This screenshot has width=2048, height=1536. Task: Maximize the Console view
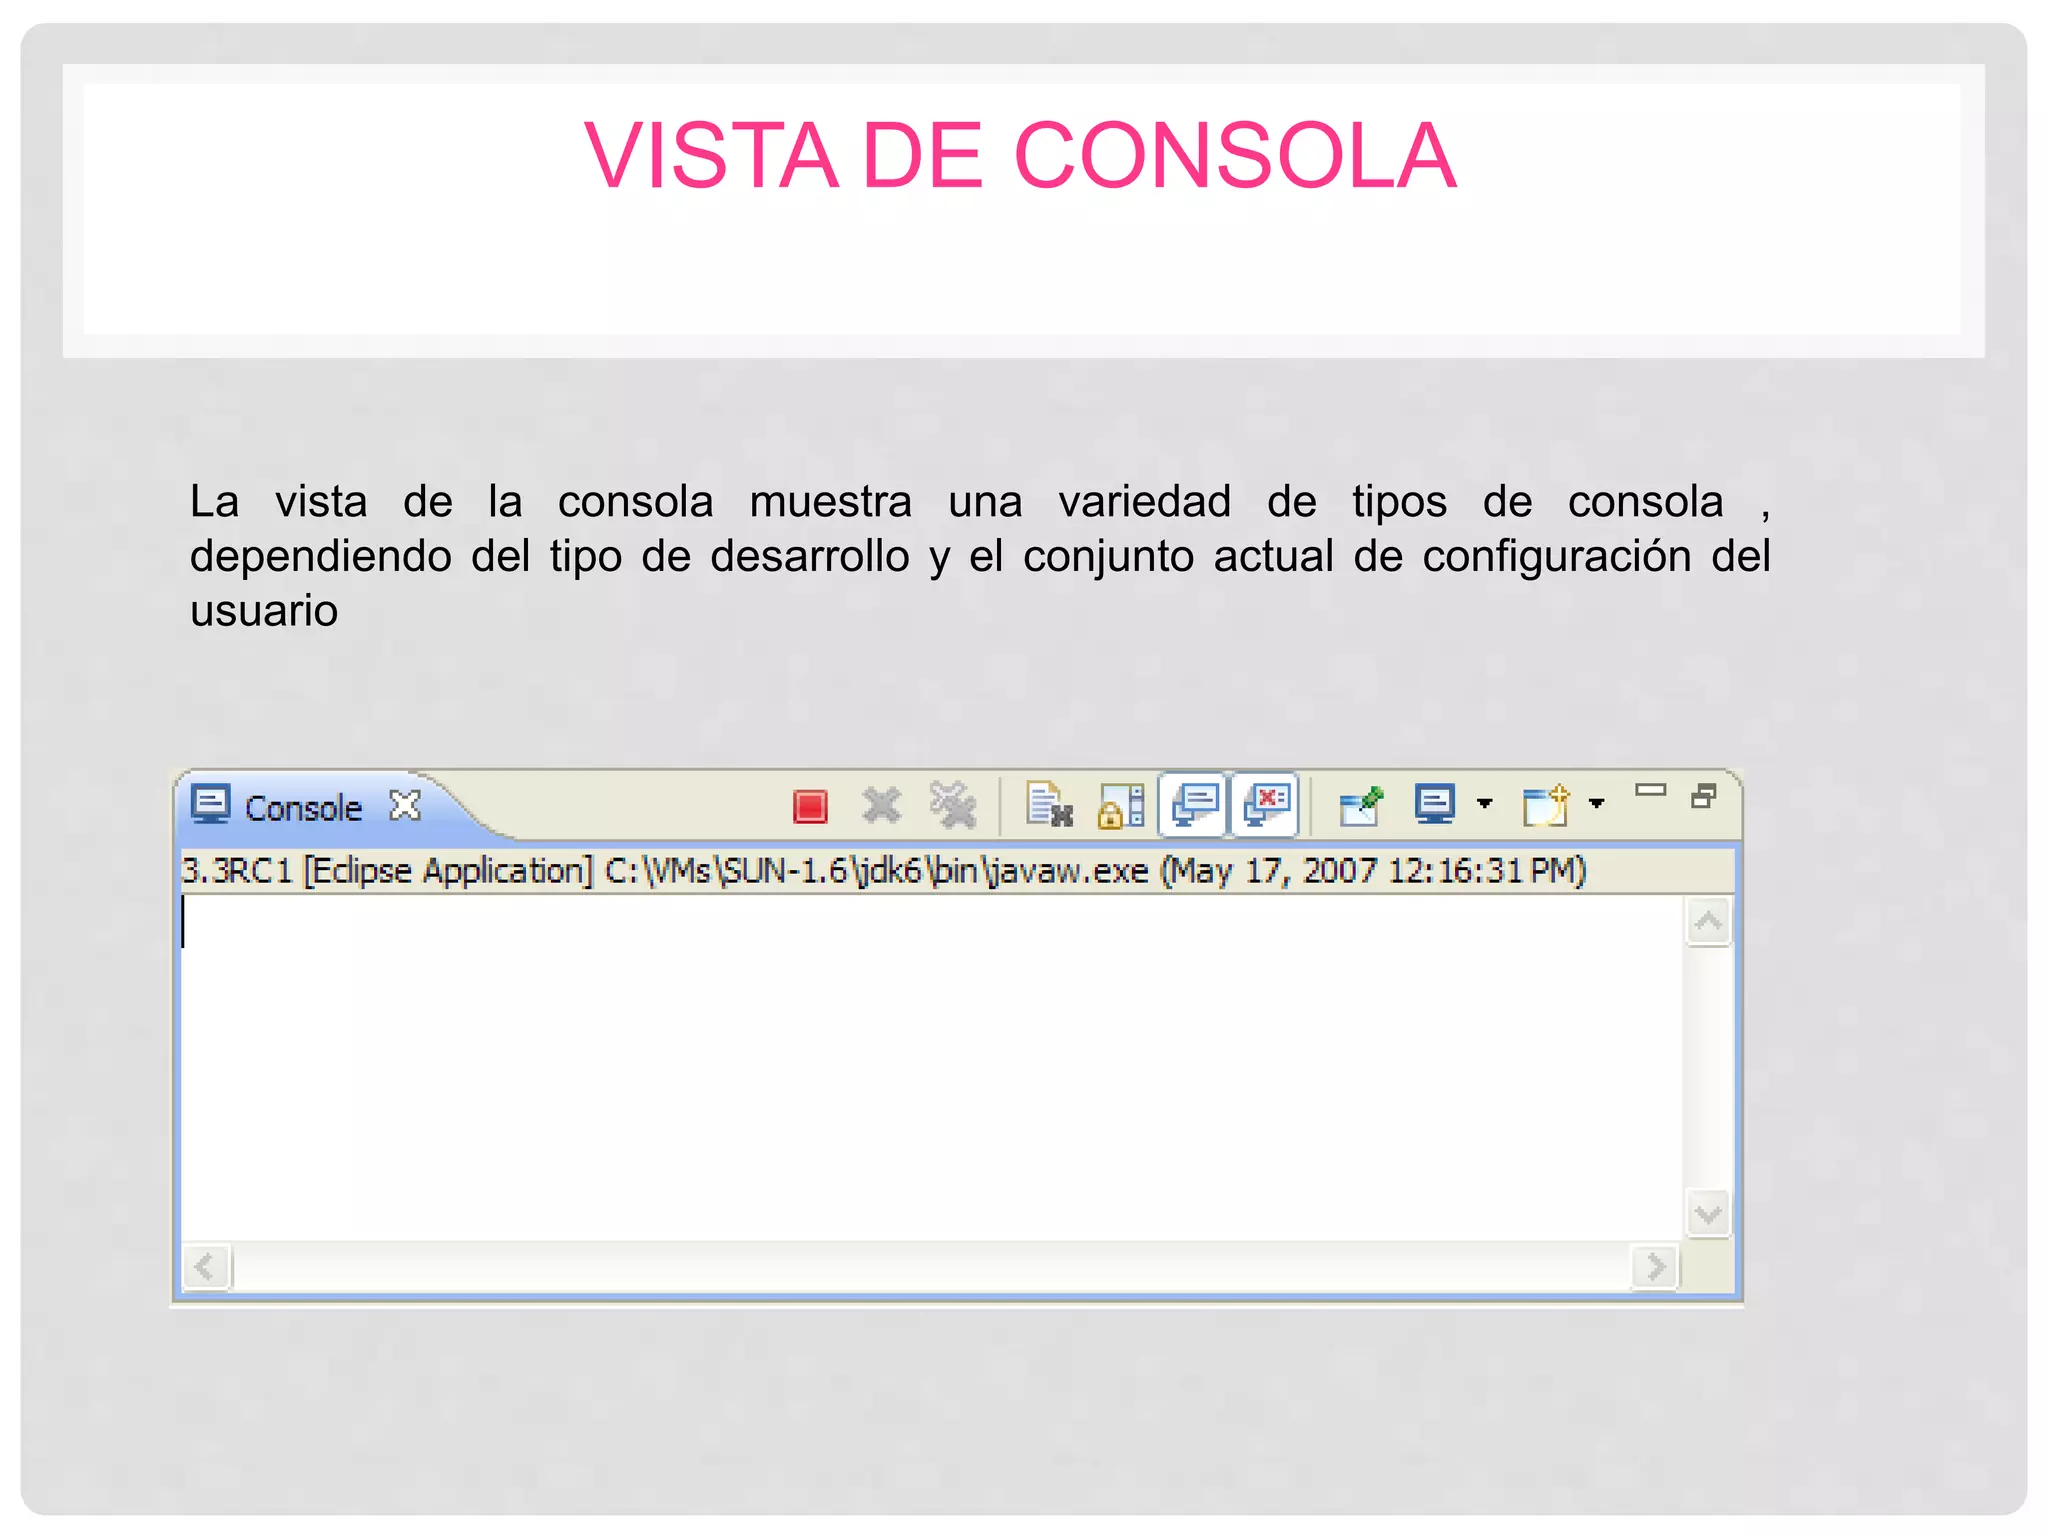[x=1704, y=796]
